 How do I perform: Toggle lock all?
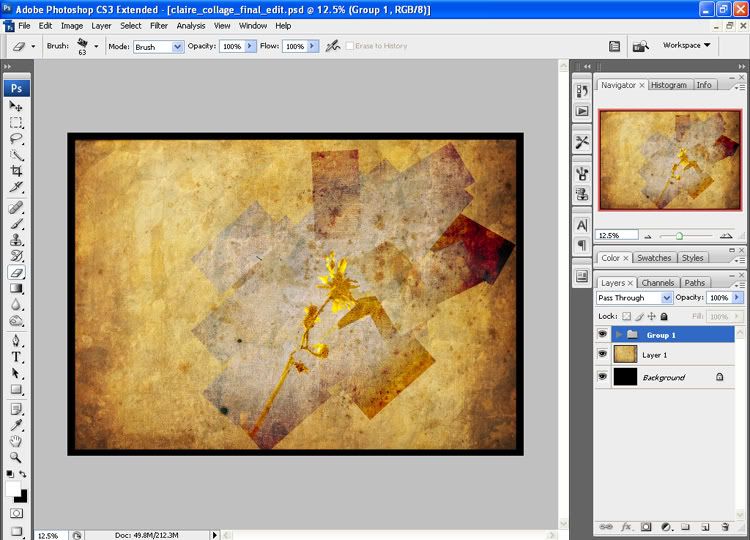coord(664,316)
